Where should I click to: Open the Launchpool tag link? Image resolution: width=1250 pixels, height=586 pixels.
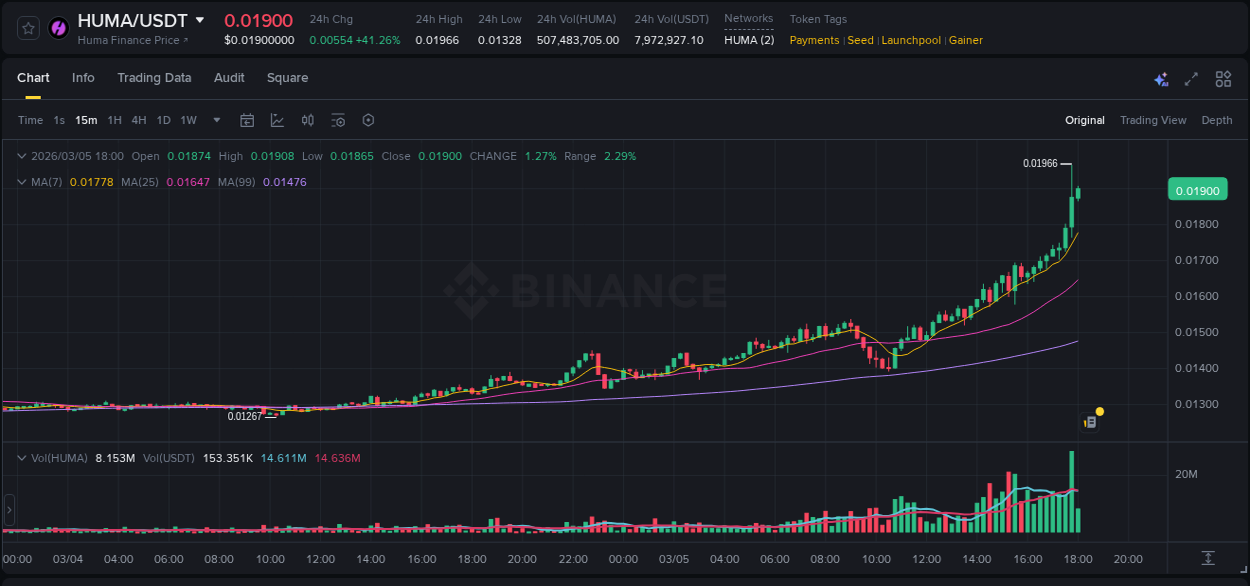coord(911,40)
